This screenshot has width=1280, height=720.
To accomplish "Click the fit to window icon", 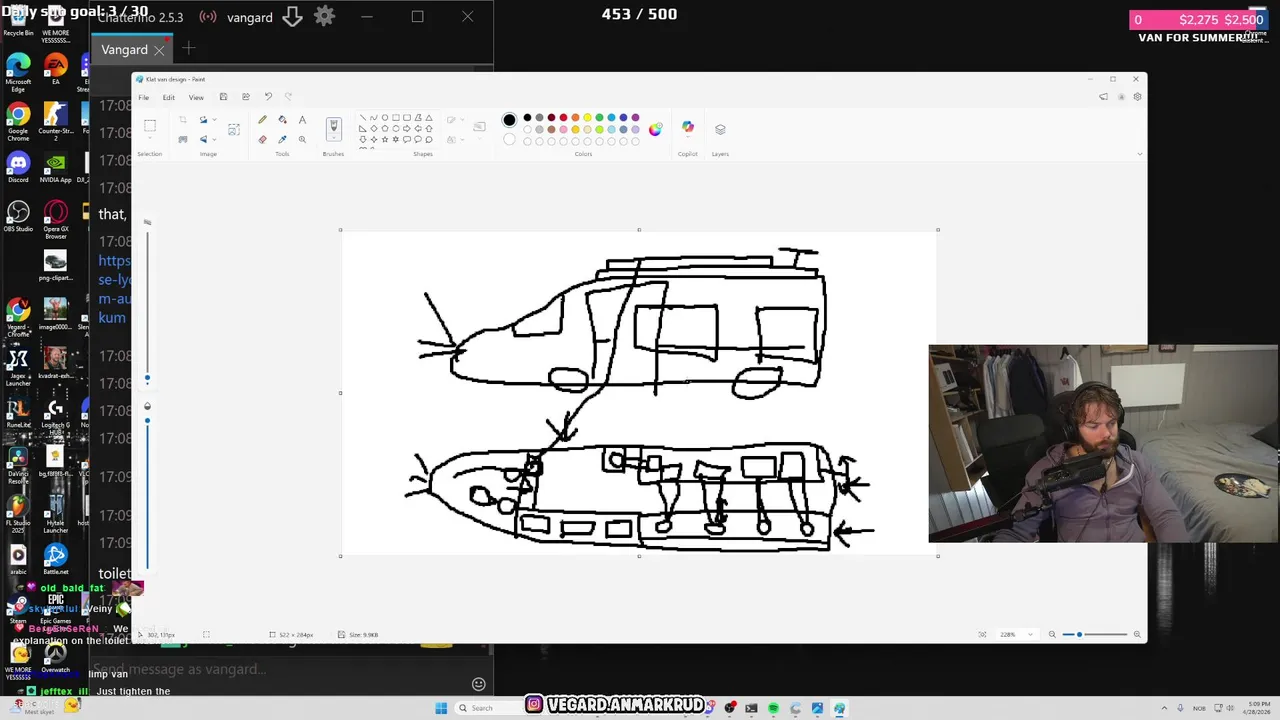I will (x=982, y=634).
